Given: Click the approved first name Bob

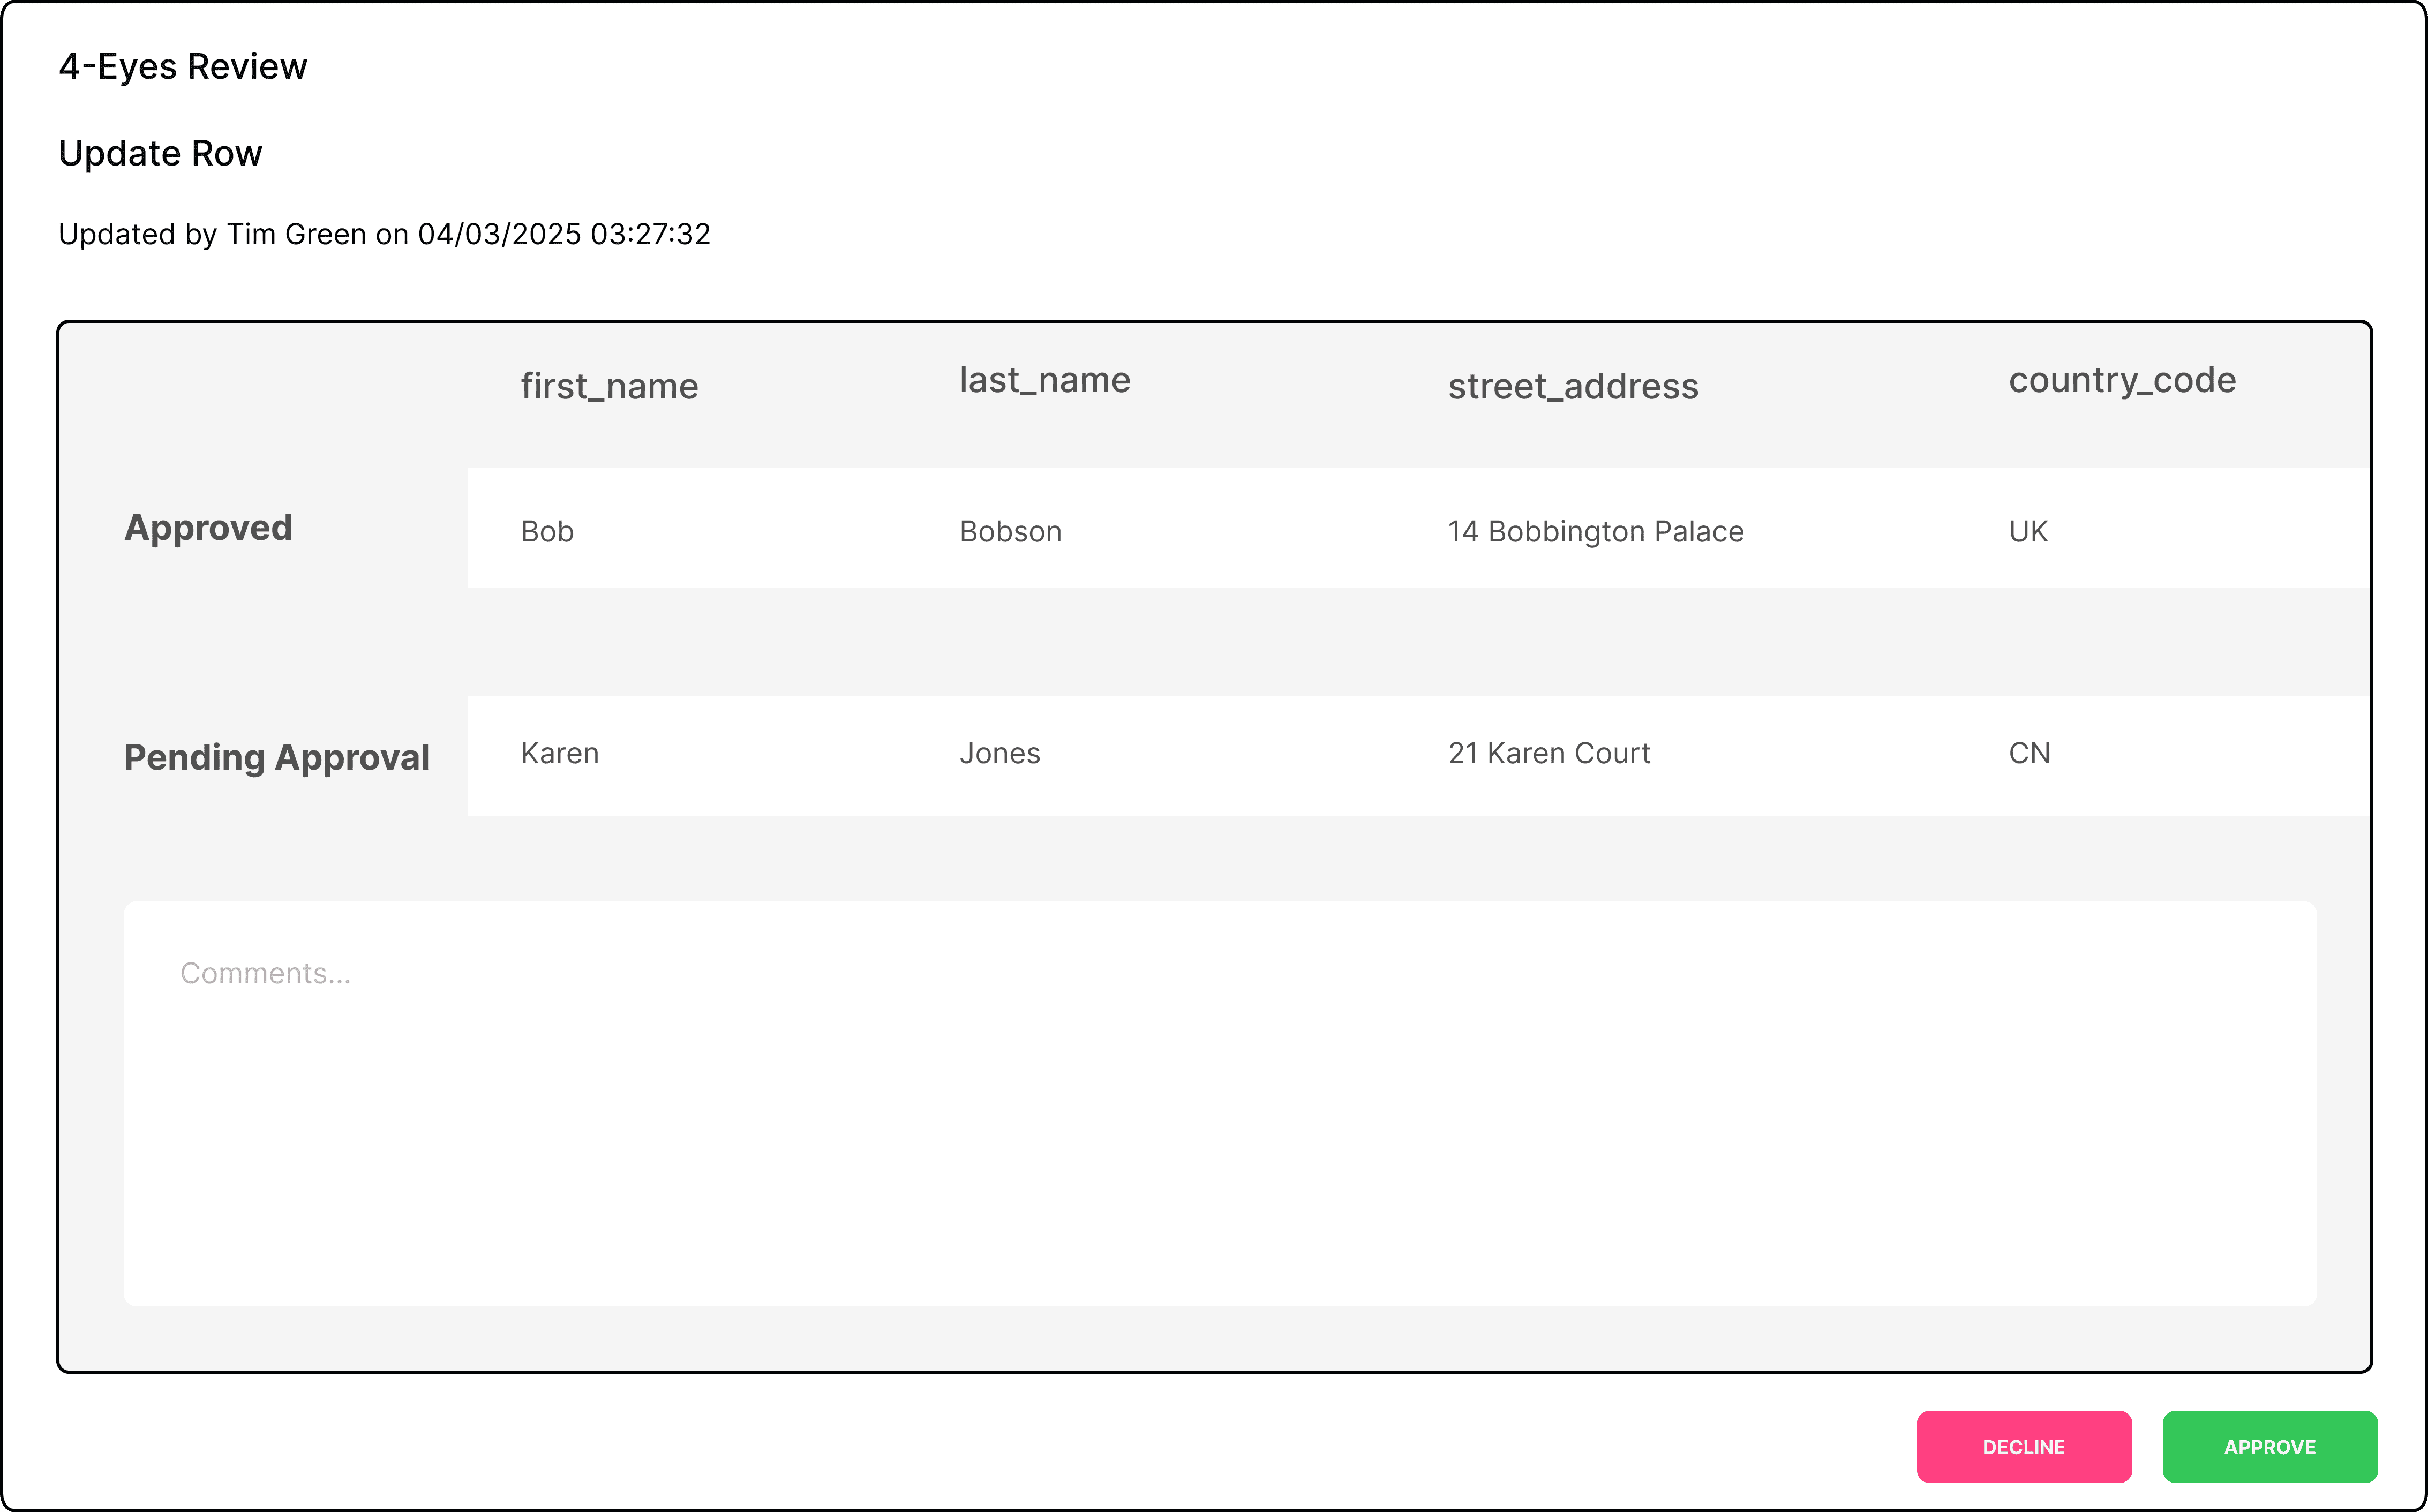Looking at the screenshot, I should point(547,531).
